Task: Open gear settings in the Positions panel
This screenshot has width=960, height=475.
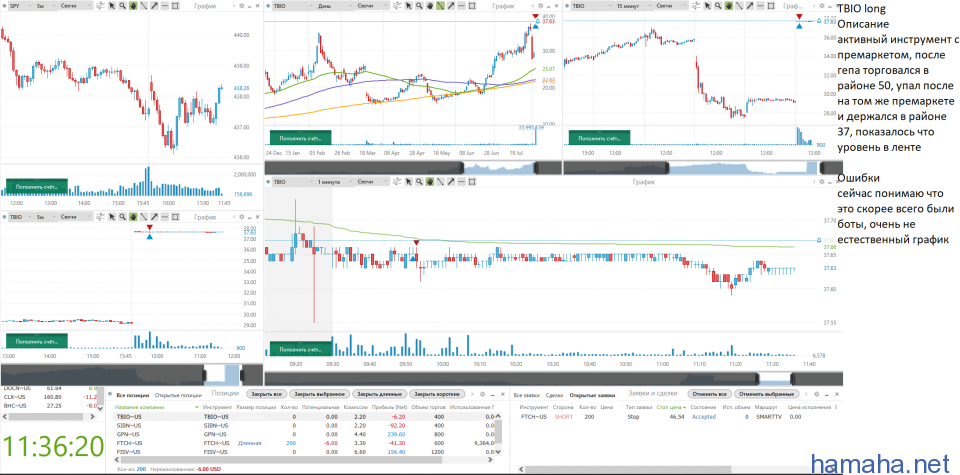Action: click(482, 394)
